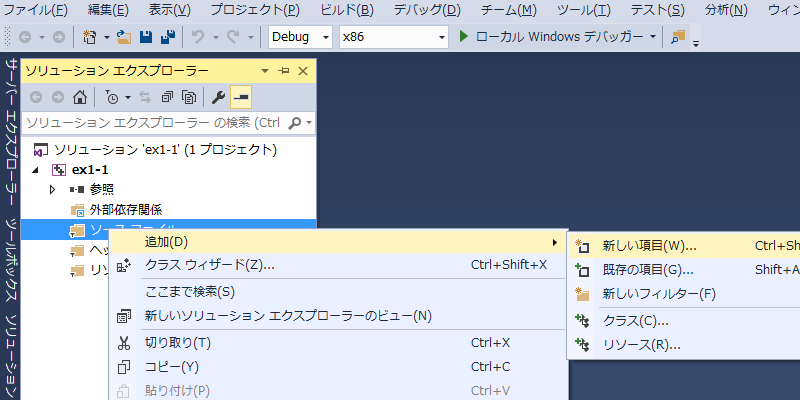Choose 新しいソリューション エクスプローラーのビュー(N)
The height and width of the screenshot is (400, 800).
point(338,316)
